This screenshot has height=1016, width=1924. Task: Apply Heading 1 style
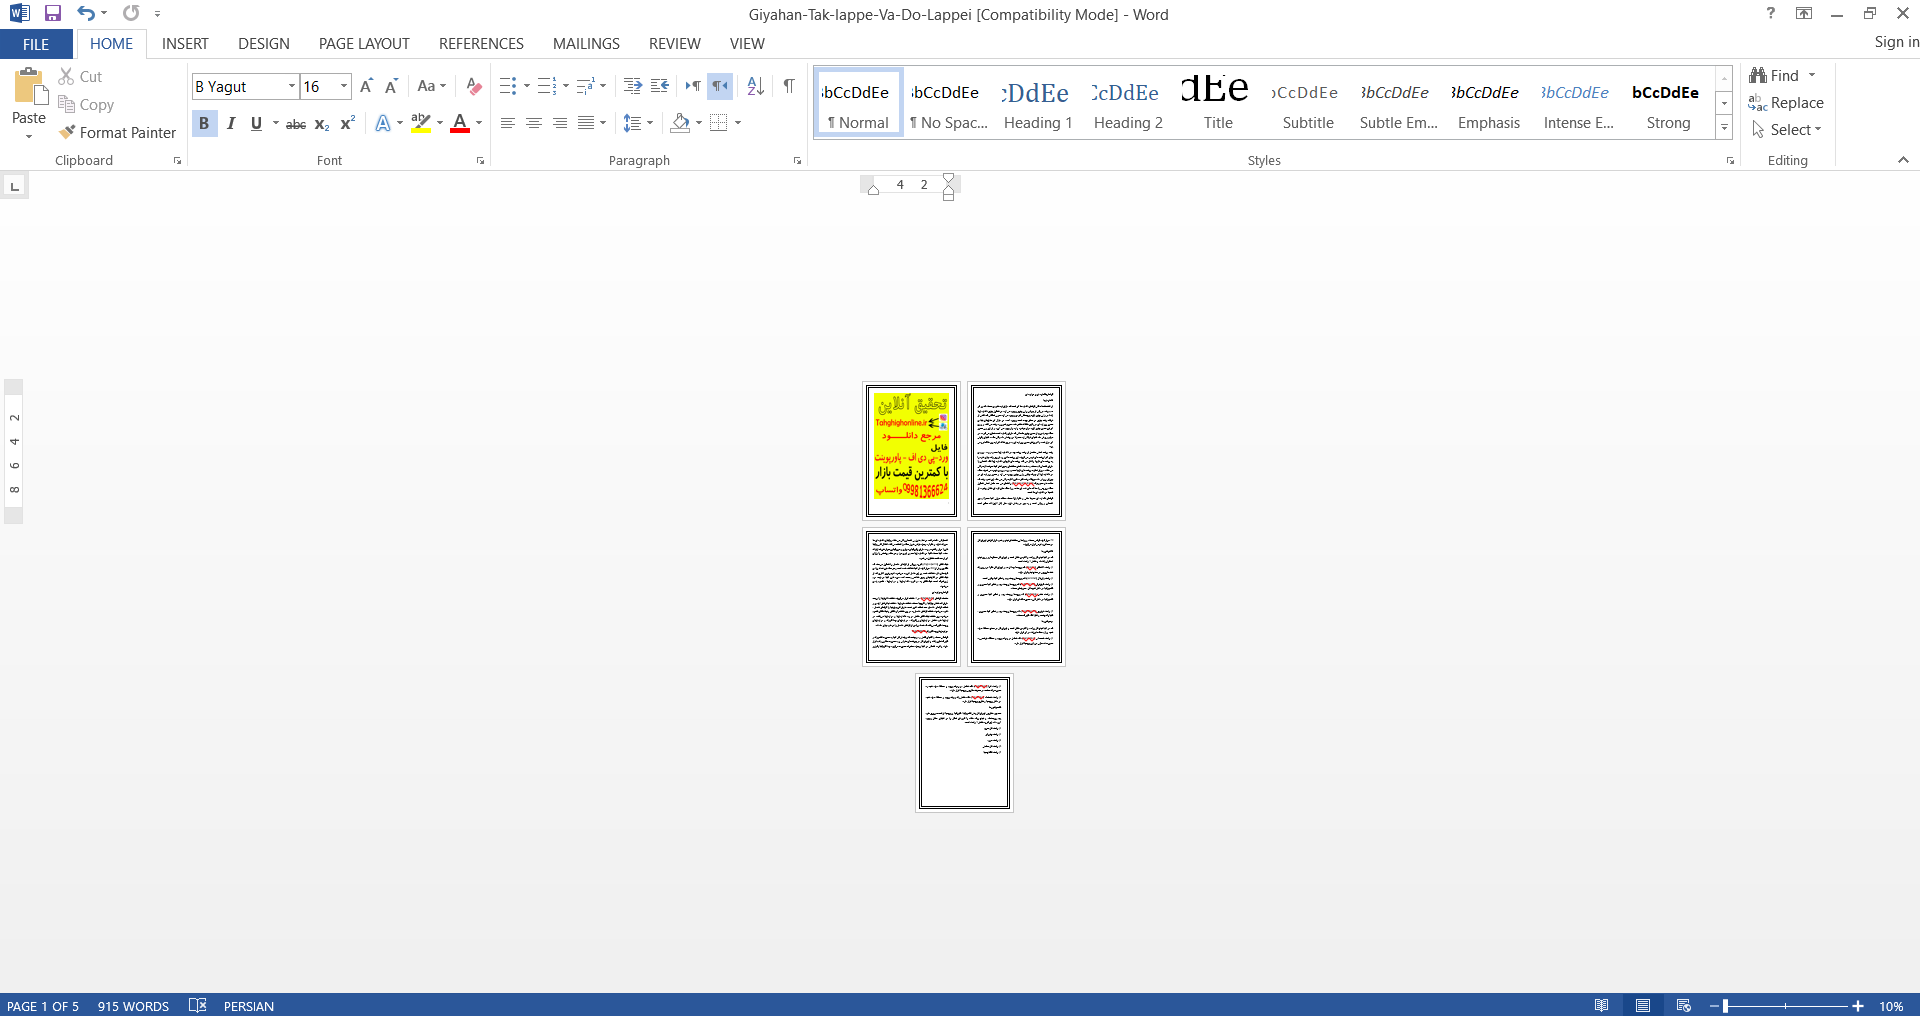1038,103
